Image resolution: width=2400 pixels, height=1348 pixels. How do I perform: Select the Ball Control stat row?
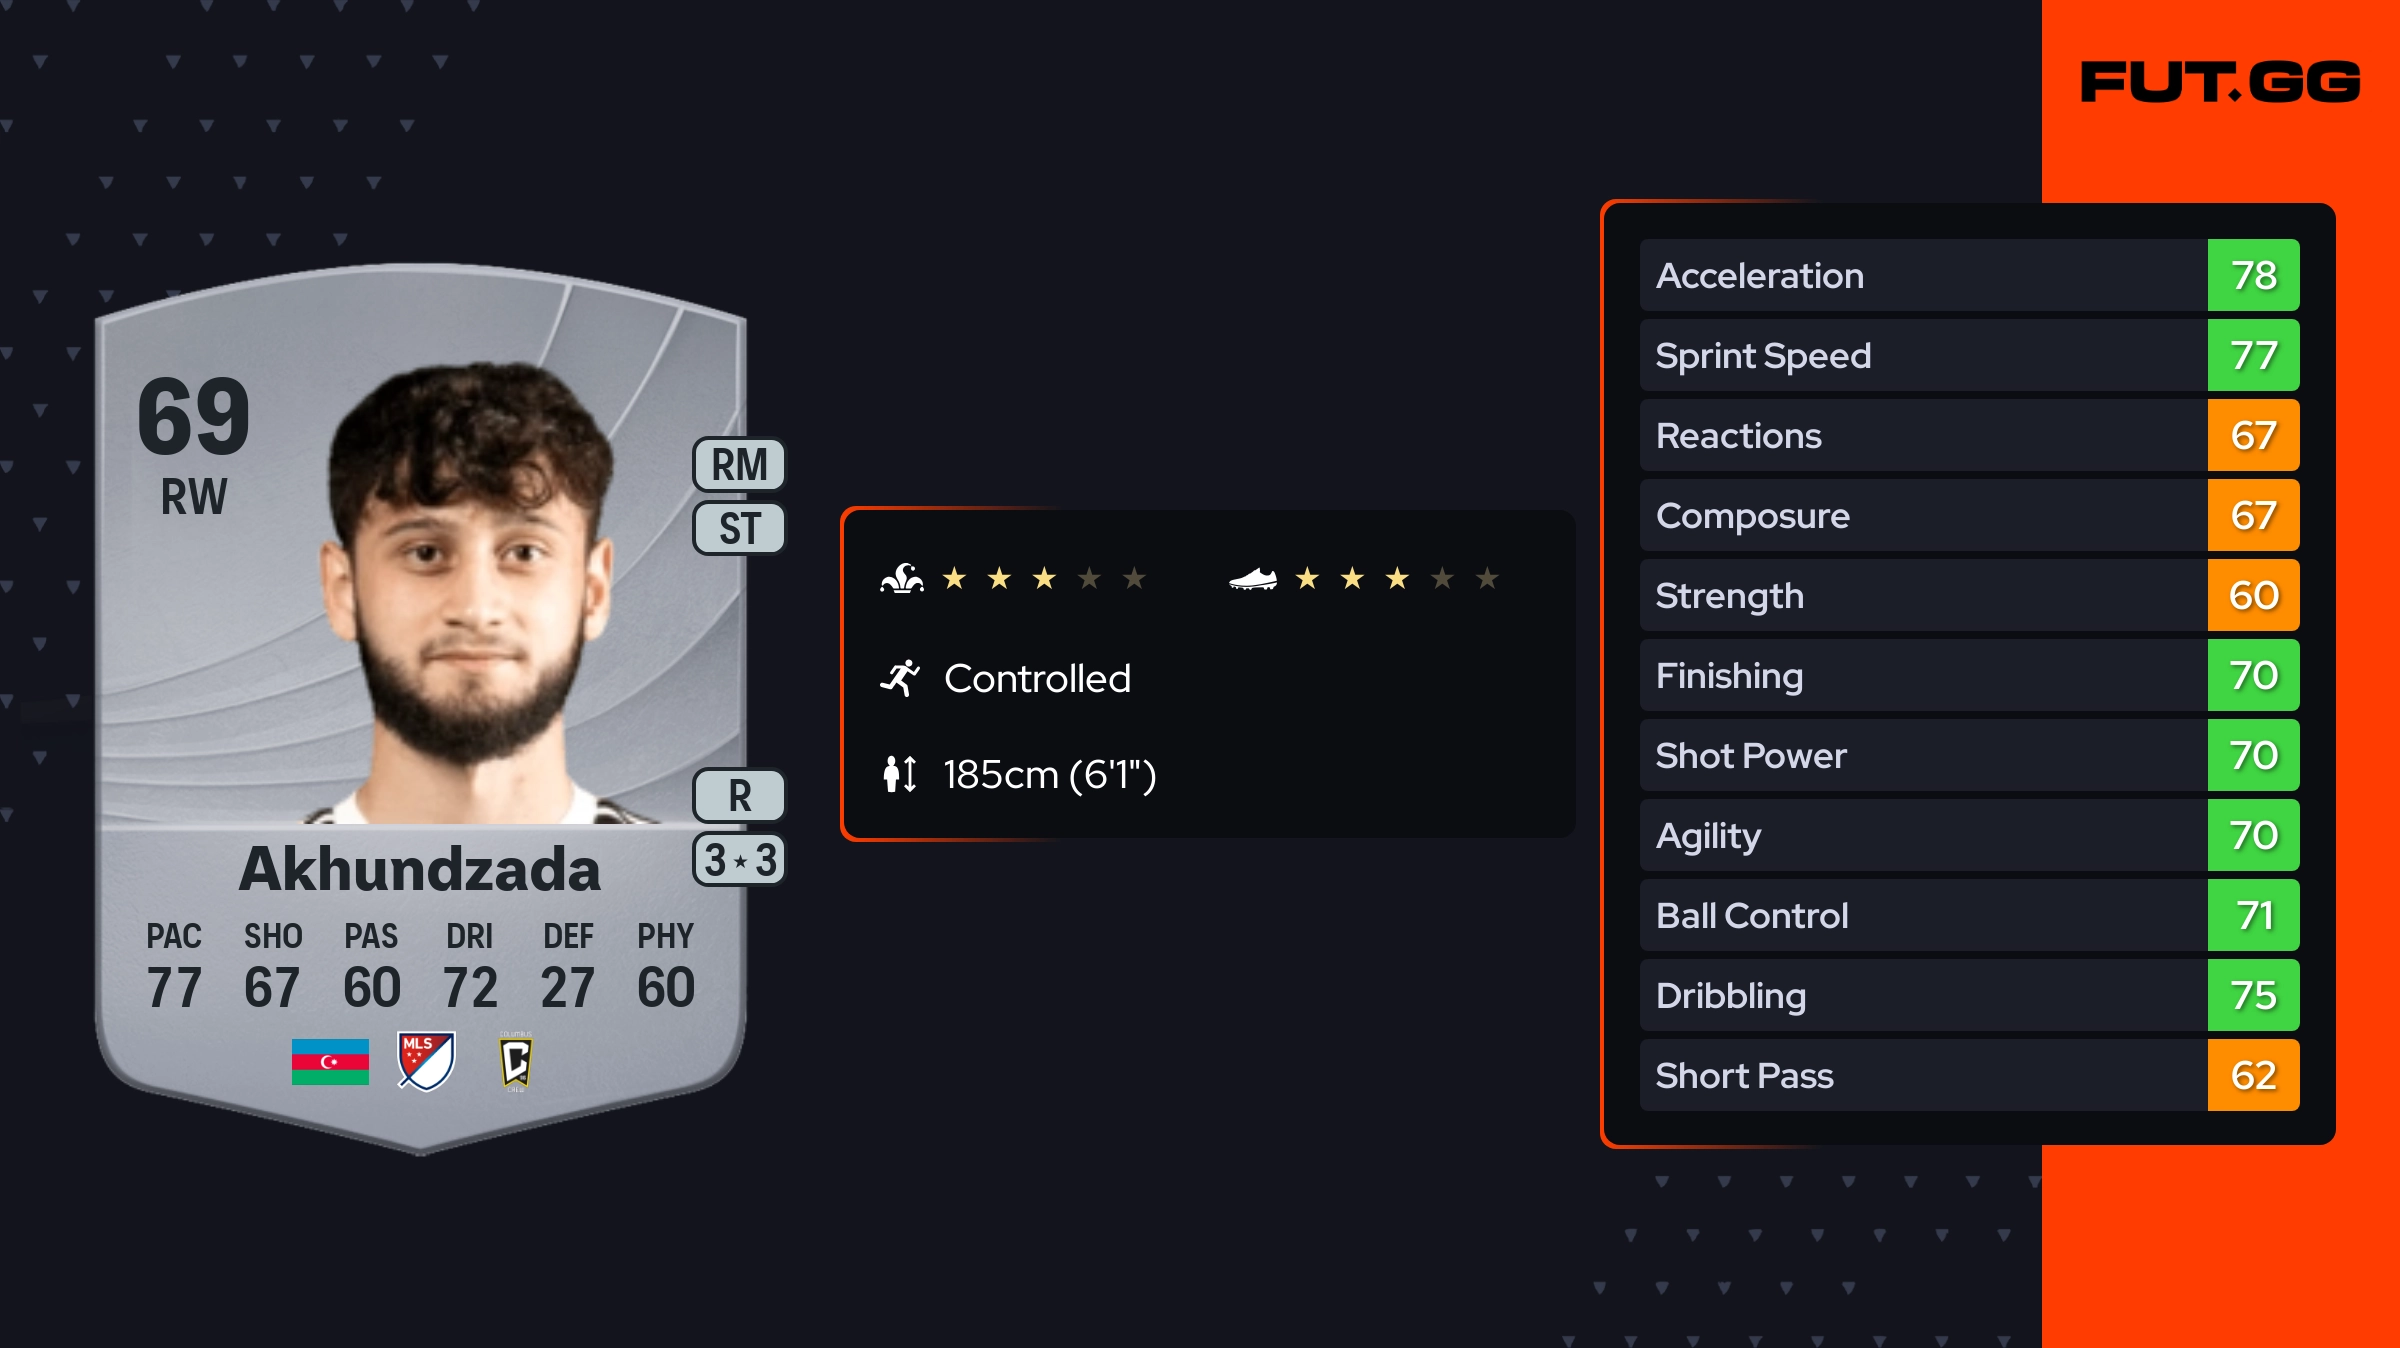[1922, 915]
